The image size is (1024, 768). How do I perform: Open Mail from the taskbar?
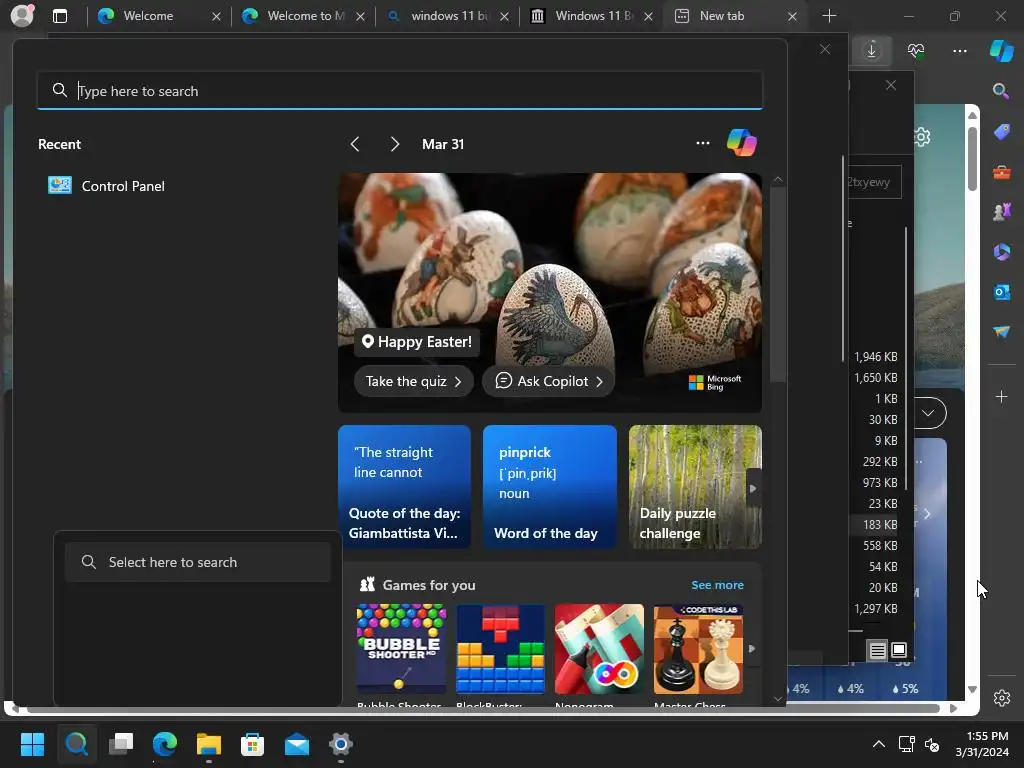click(x=297, y=744)
